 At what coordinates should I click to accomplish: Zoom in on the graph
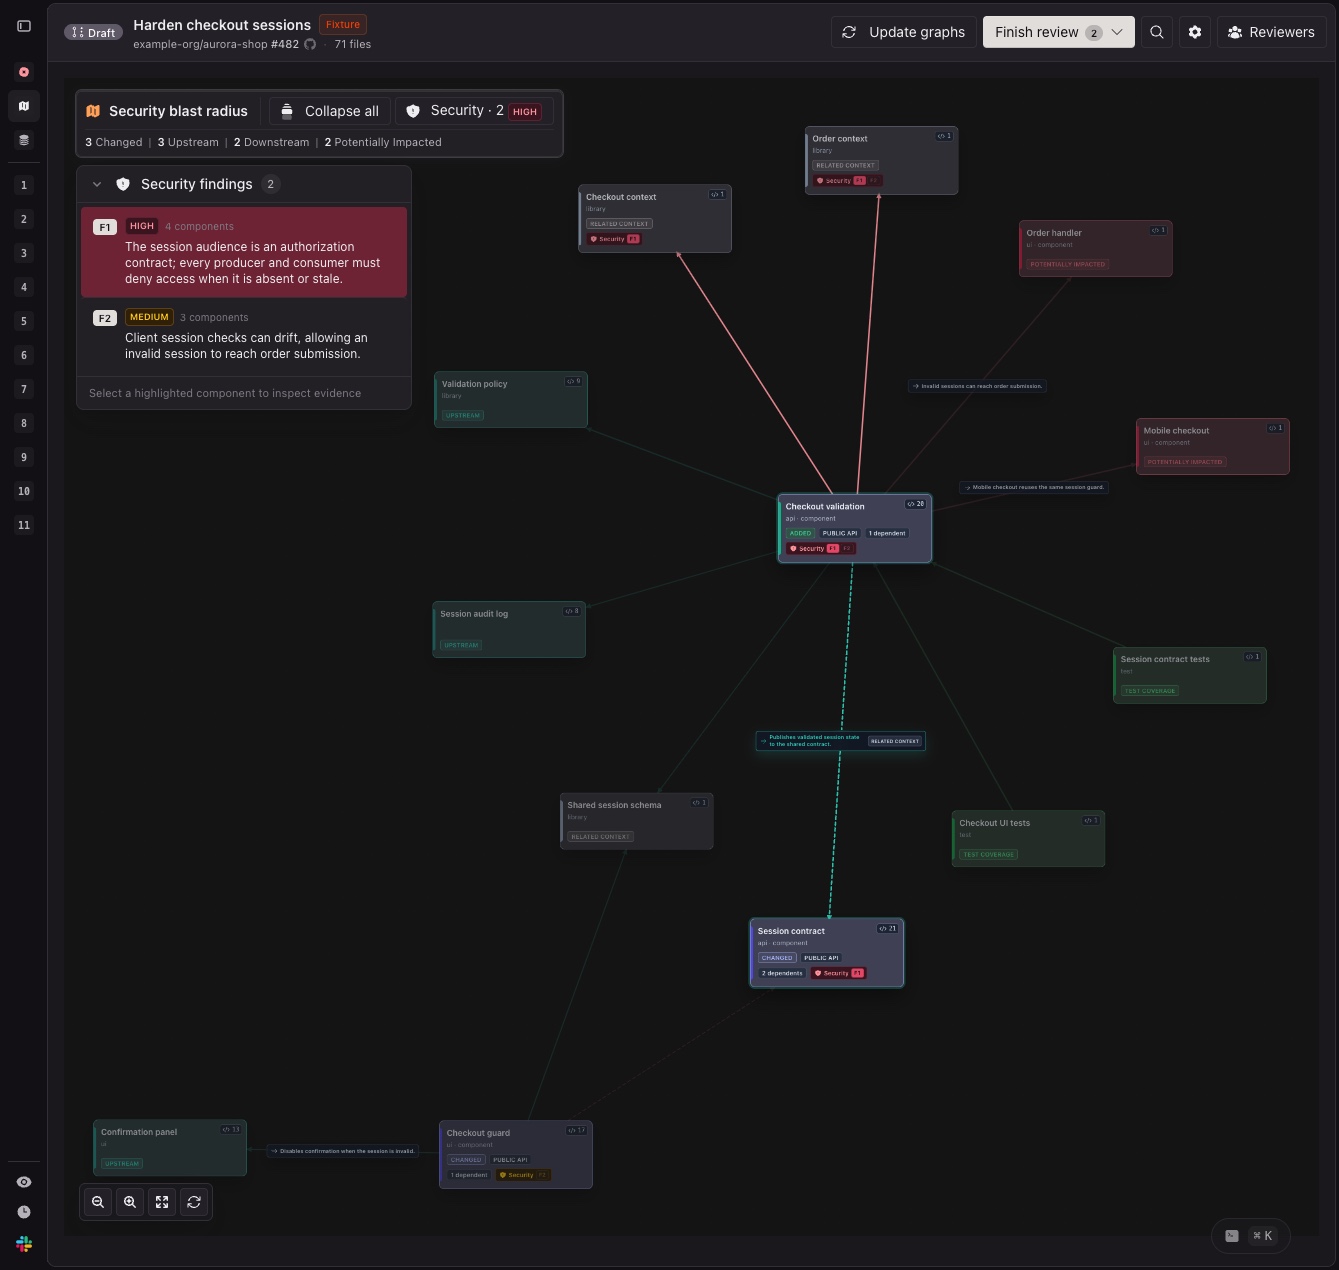(130, 1202)
